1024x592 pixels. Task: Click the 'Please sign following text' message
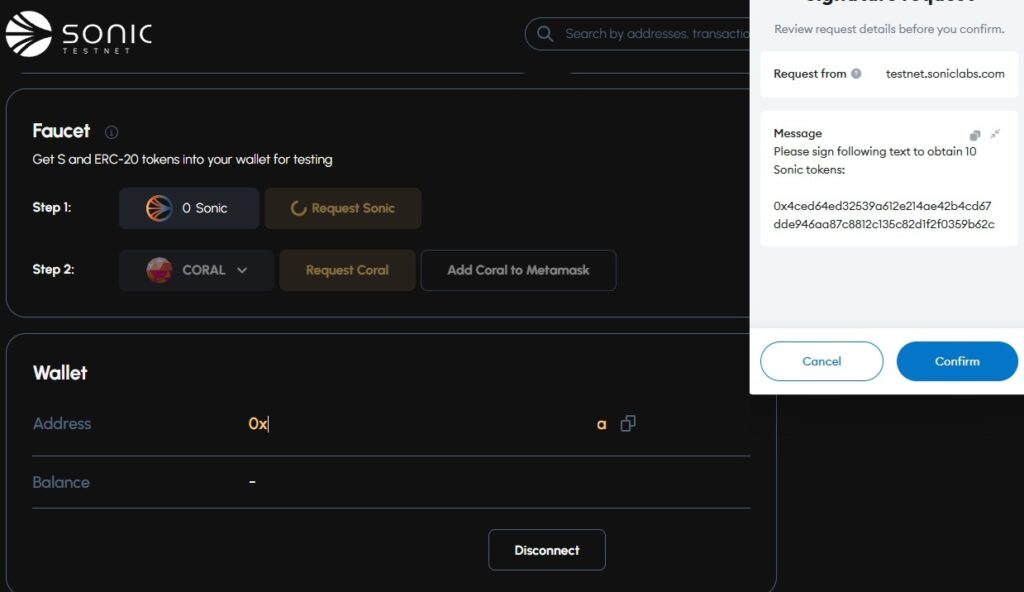click(x=875, y=160)
